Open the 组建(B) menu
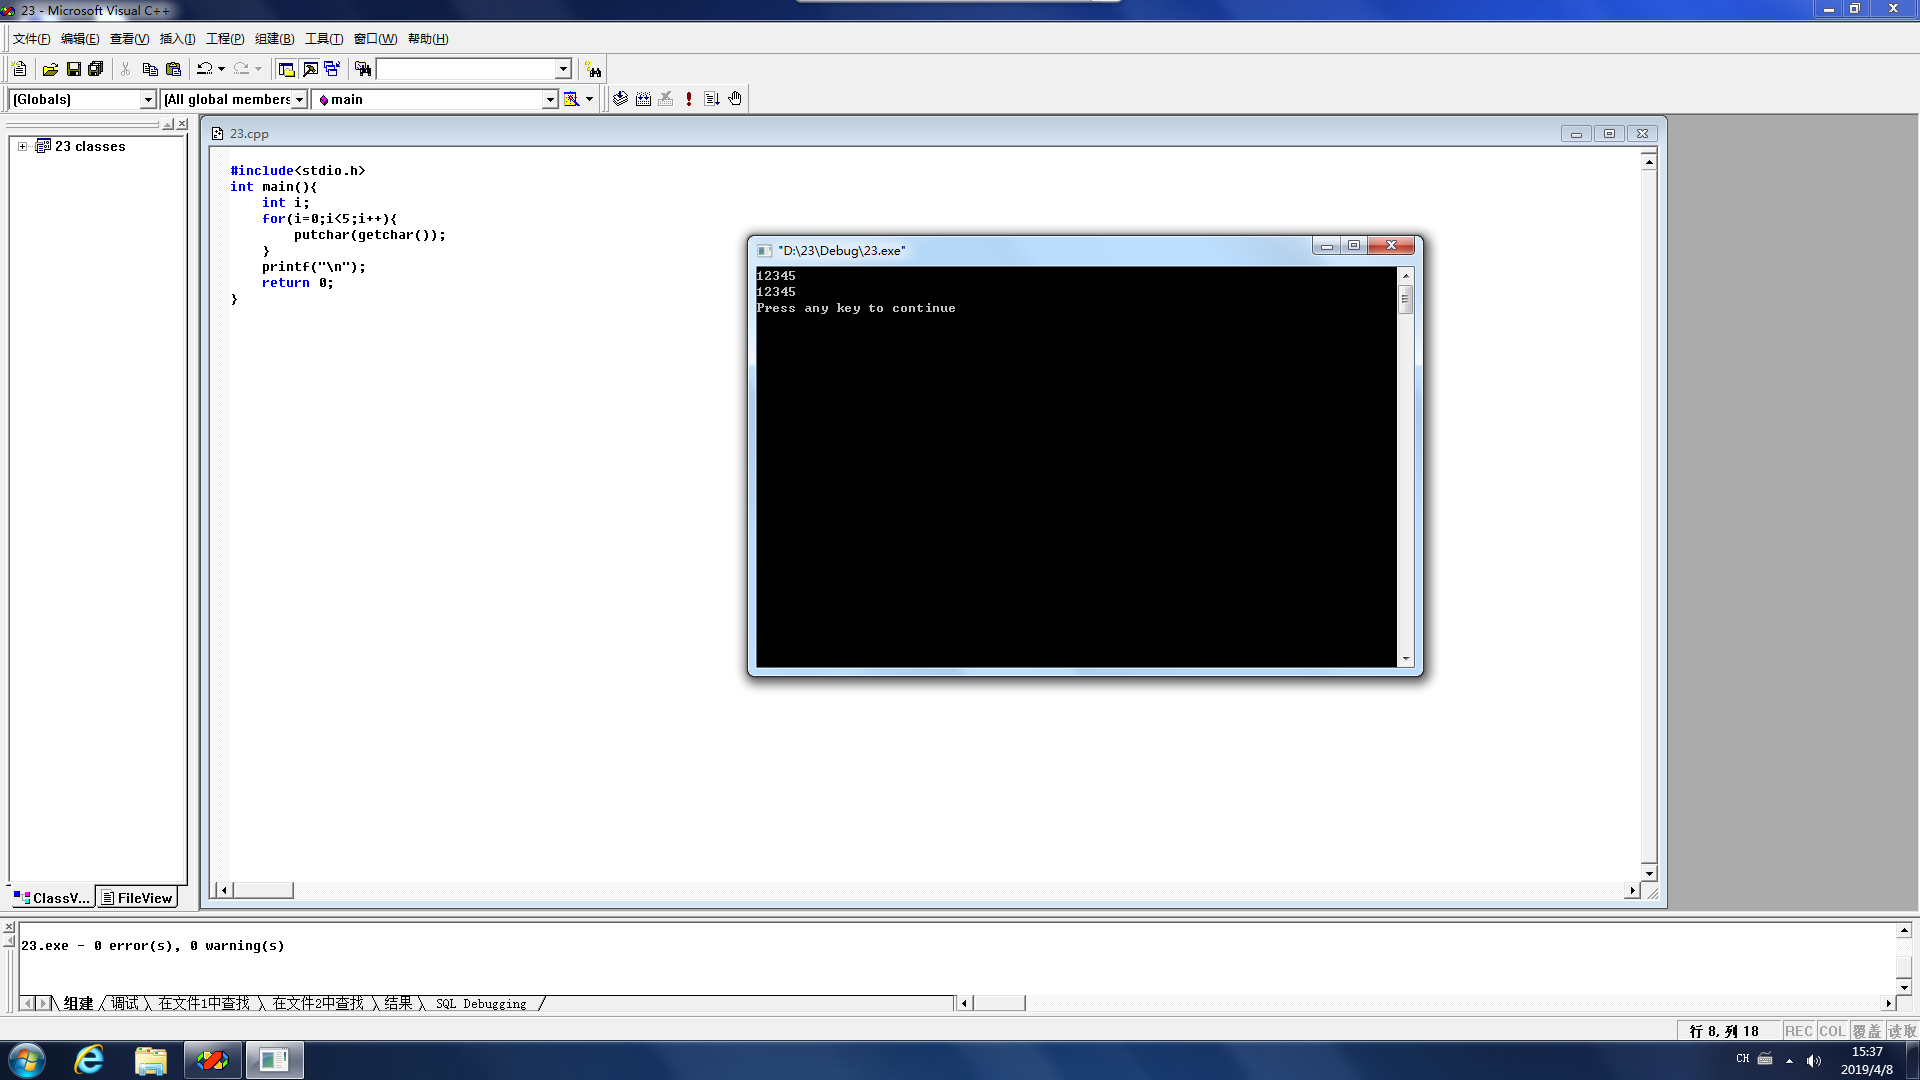This screenshot has width=1920, height=1080. pyautogui.click(x=274, y=39)
